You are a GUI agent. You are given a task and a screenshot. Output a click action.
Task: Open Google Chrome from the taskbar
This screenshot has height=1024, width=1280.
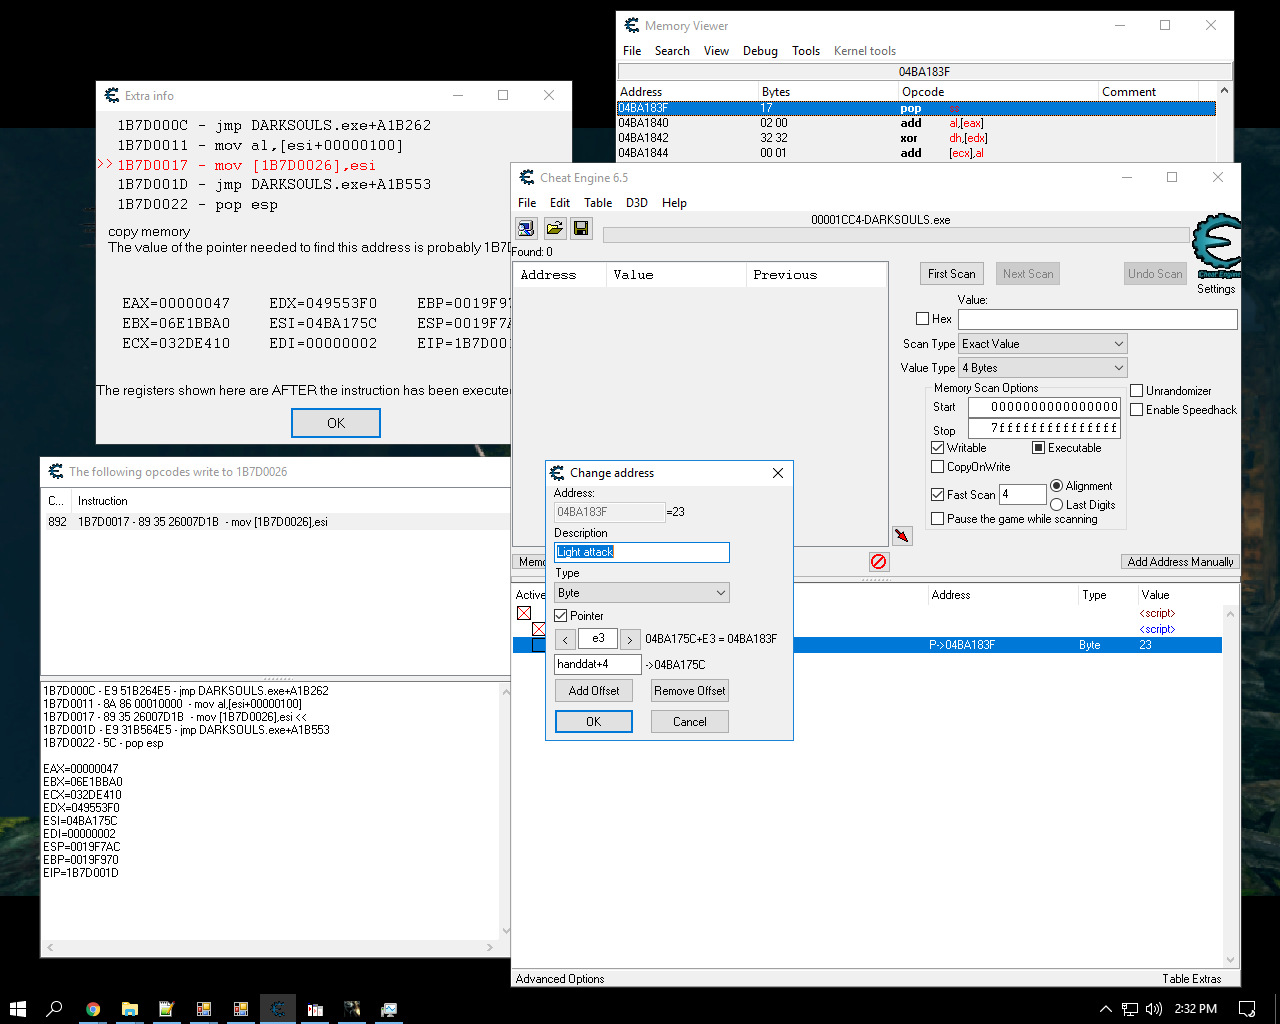(92, 1009)
